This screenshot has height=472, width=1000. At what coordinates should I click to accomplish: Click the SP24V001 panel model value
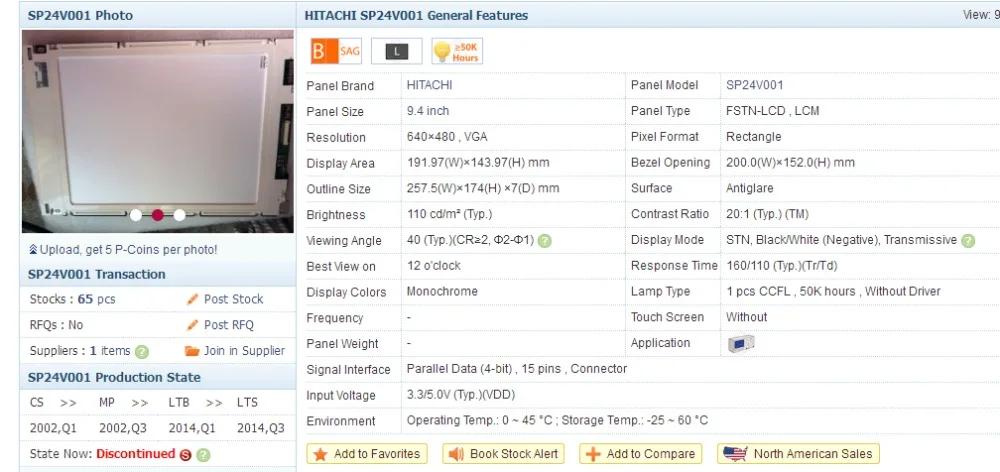[x=754, y=85]
